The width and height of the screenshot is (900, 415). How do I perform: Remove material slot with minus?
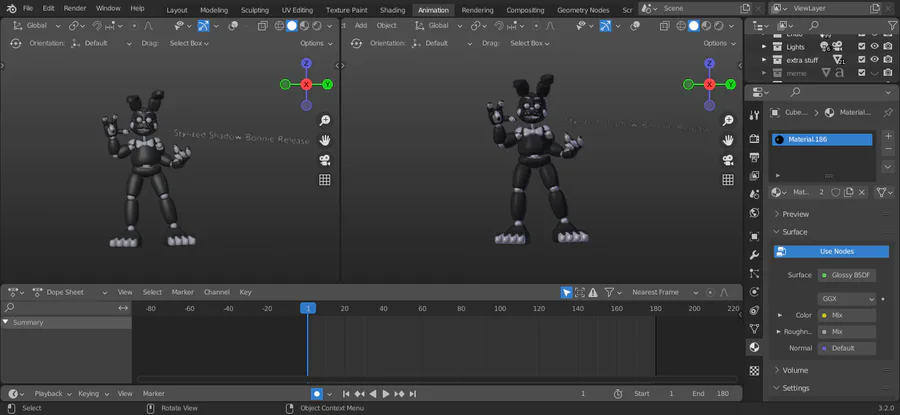pos(888,150)
